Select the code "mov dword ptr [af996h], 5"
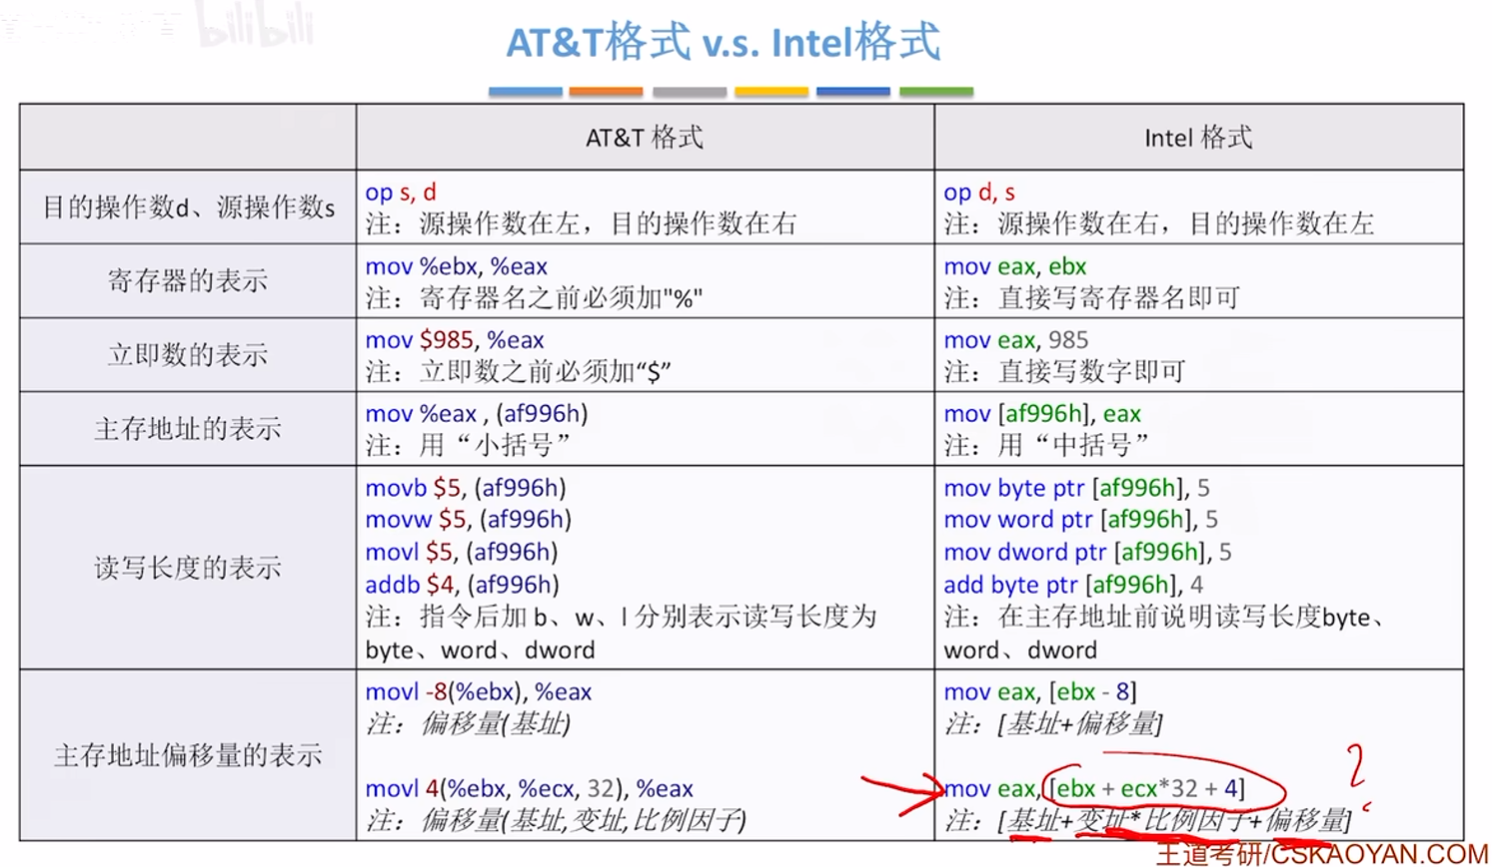The image size is (1492, 867). (1088, 552)
